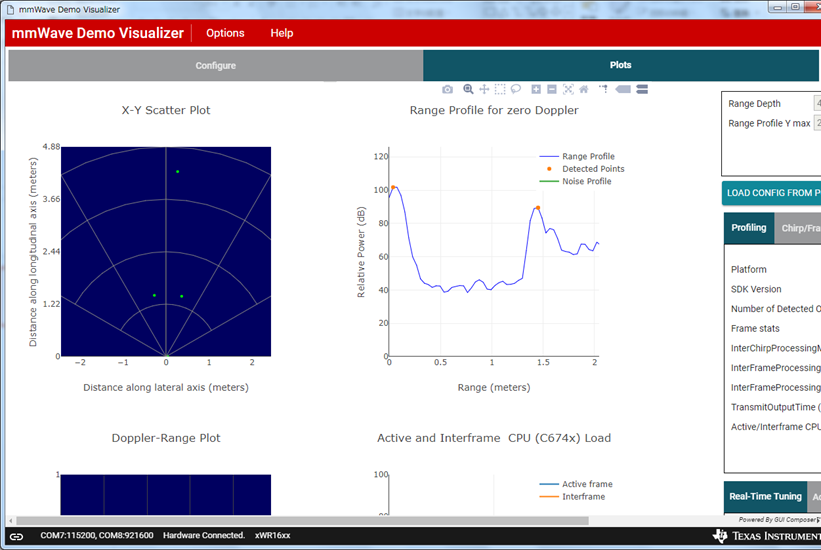Toggle Noise Profile legend entry
Viewport: 821px width, 550px height.
tap(575, 181)
